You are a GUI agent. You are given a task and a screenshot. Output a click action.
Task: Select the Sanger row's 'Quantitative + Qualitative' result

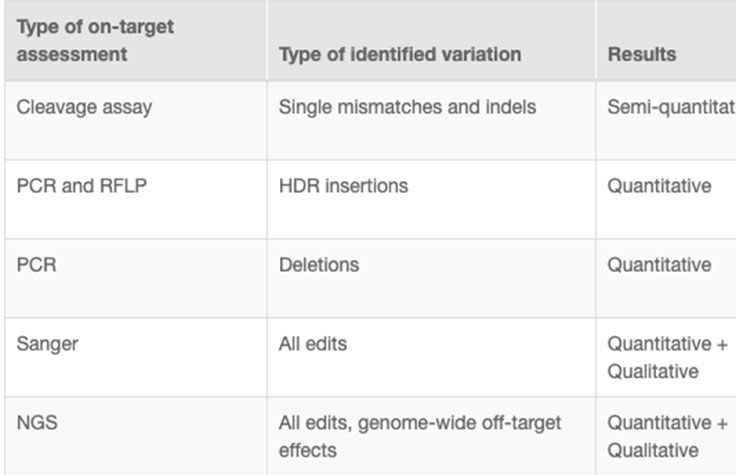pos(667,357)
